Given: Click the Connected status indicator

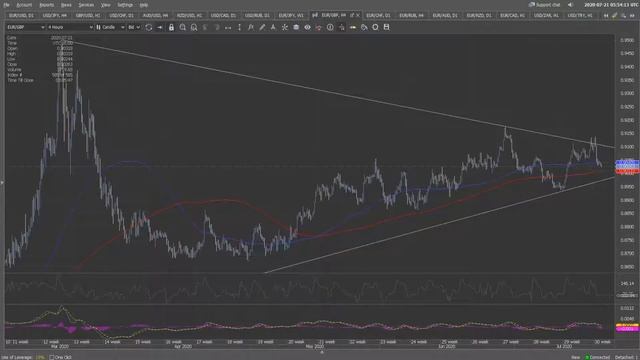Looking at the screenshot, I should tap(598, 357).
